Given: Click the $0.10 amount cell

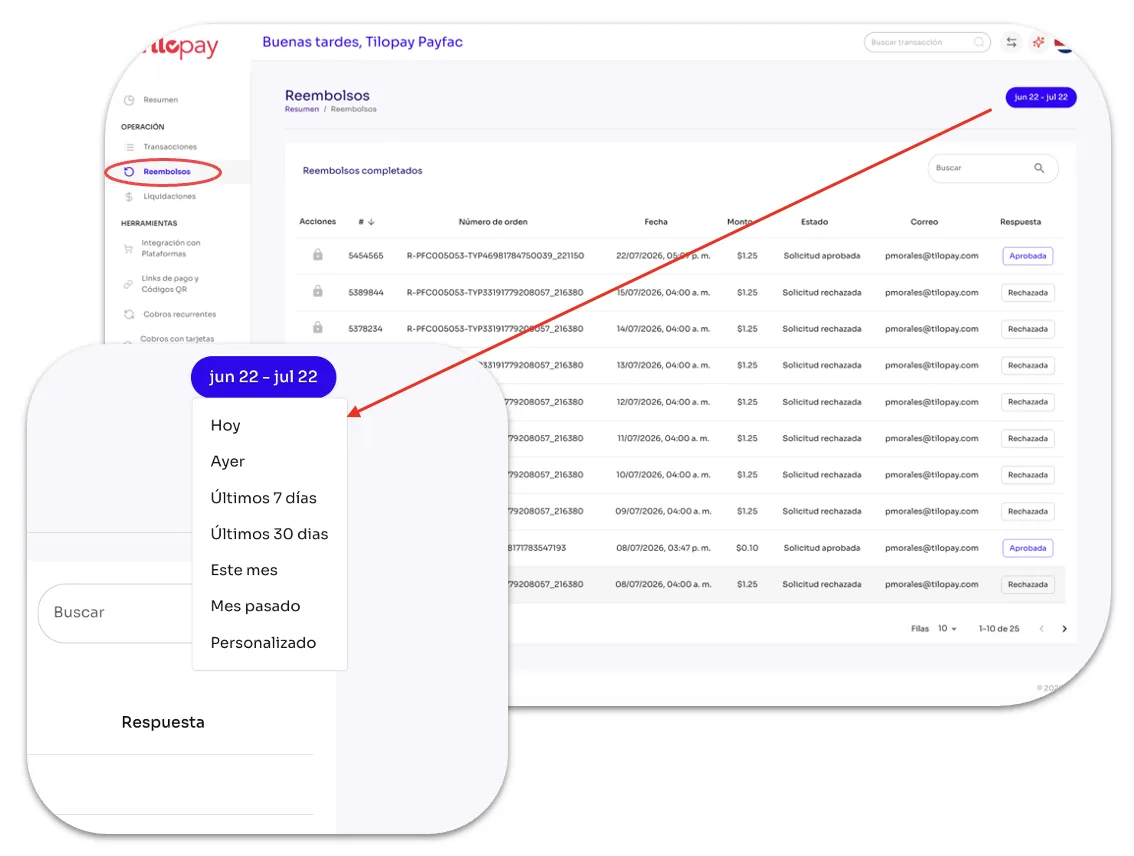Looking at the screenshot, I should (x=747, y=548).
